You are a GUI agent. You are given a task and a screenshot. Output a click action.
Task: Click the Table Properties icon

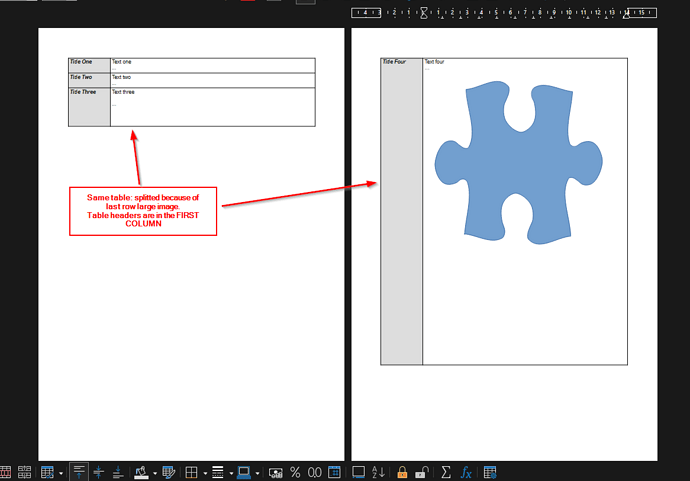coord(490,472)
